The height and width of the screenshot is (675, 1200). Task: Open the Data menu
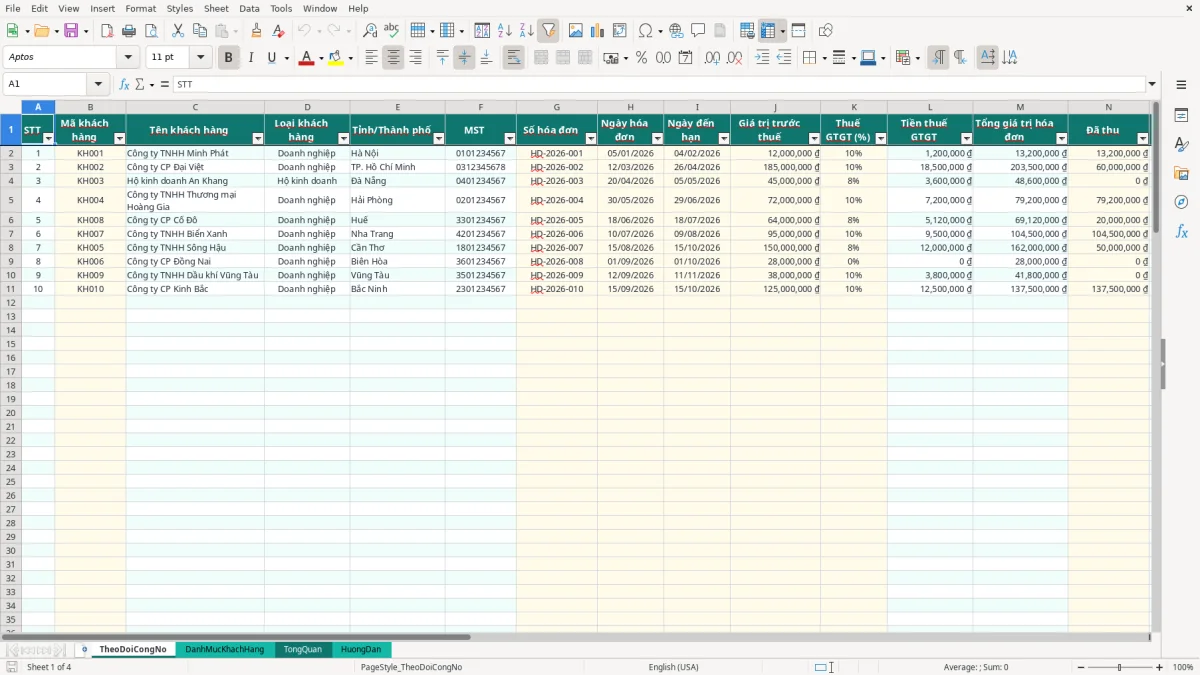pyautogui.click(x=249, y=8)
